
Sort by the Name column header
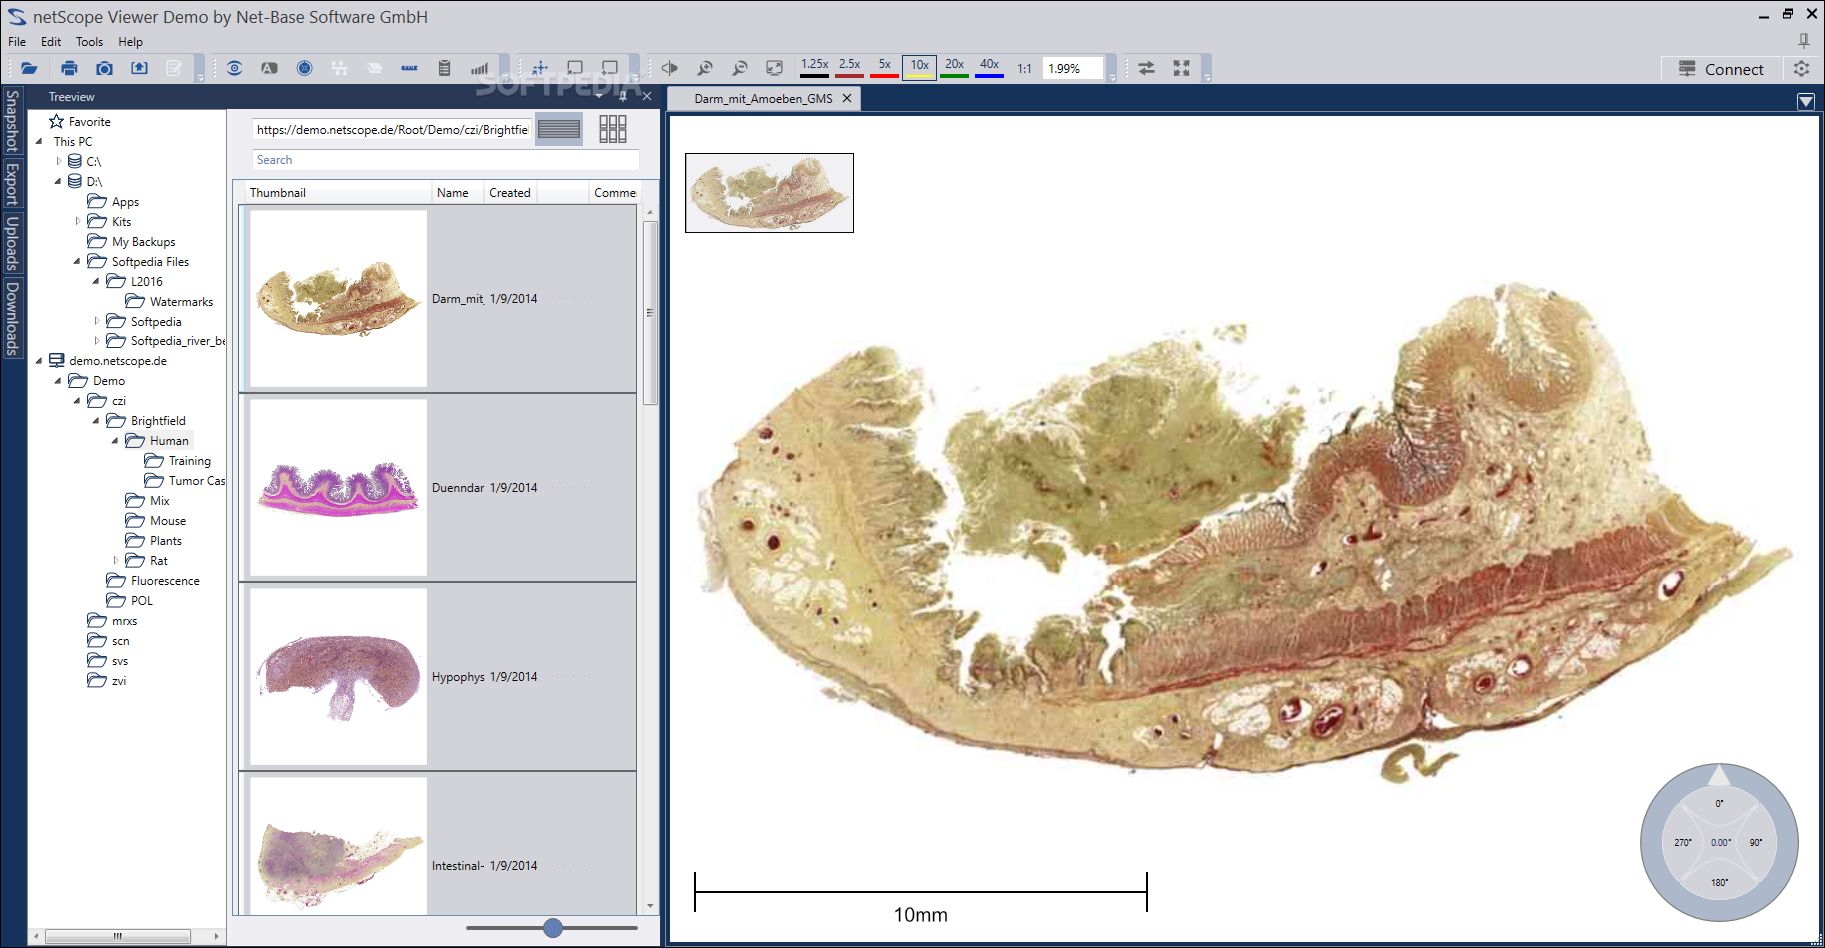(x=458, y=192)
